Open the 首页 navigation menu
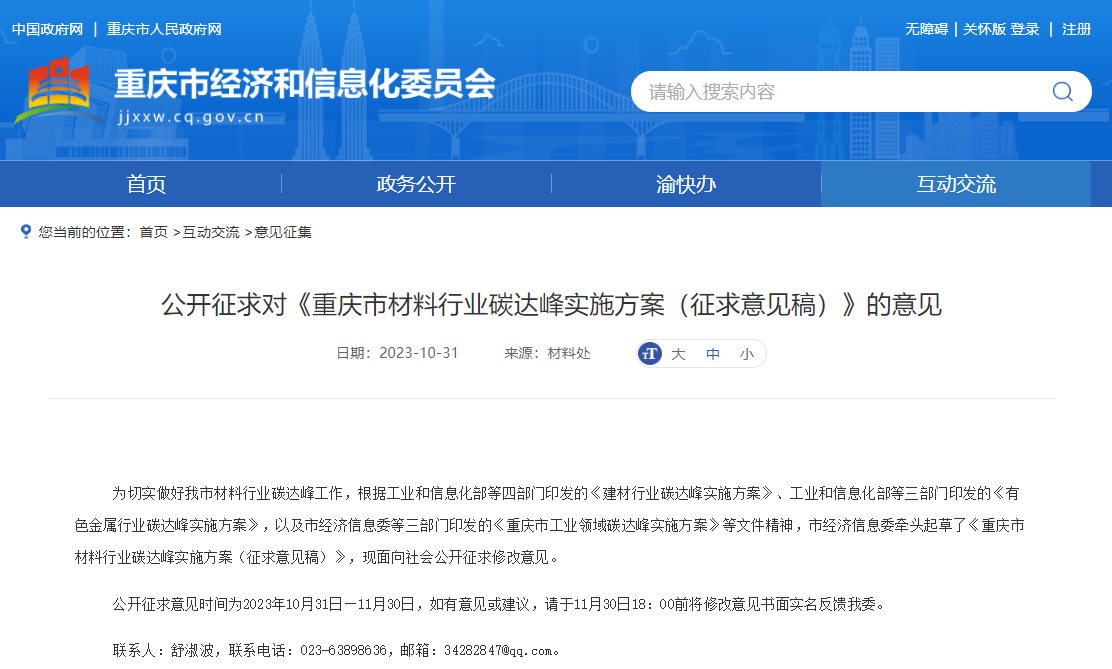1112x669 pixels. pos(147,184)
